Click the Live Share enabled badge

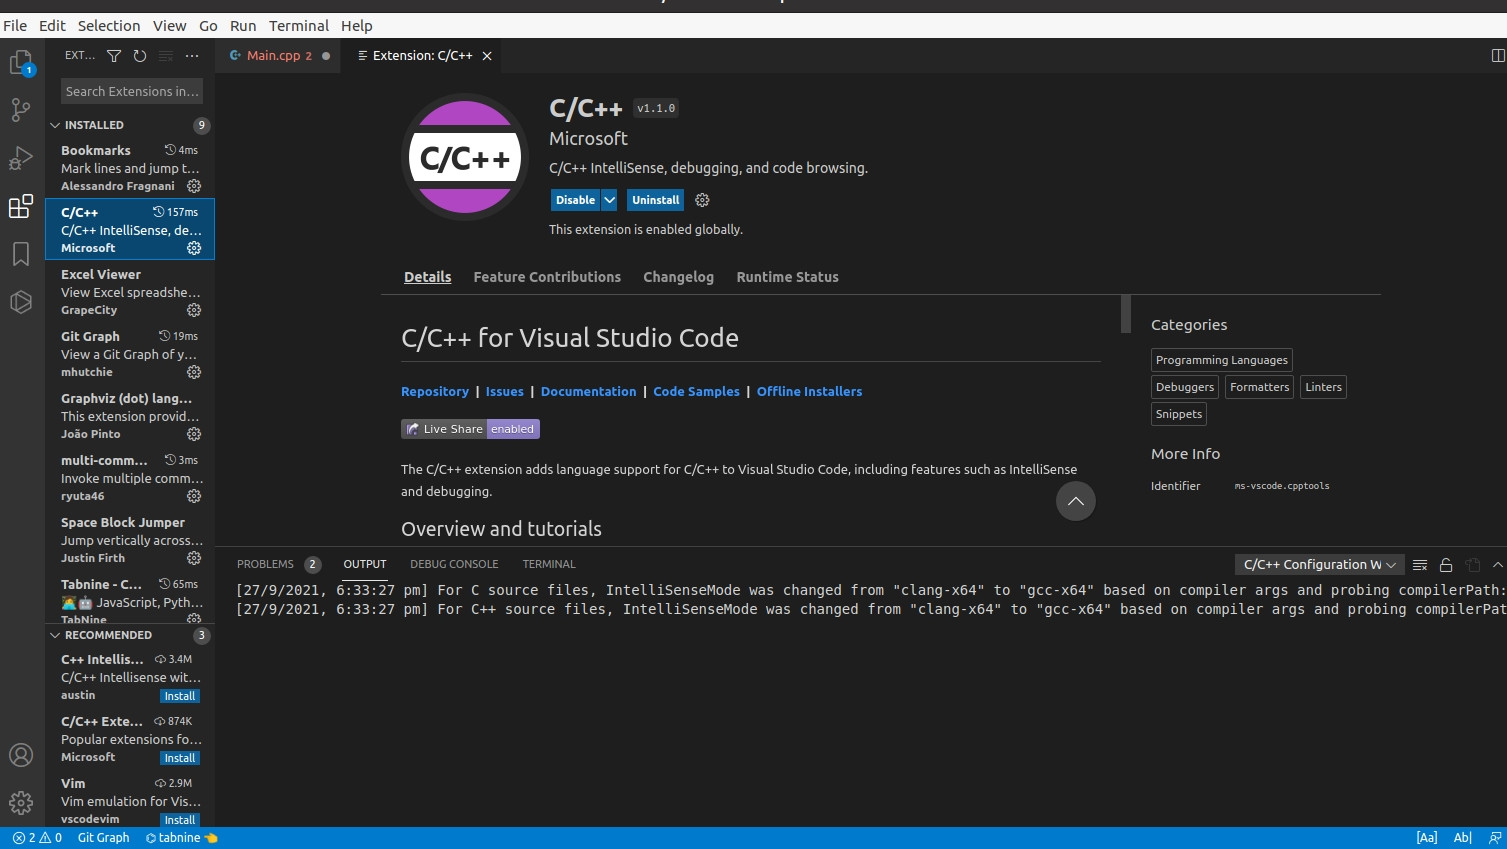tap(470, 429)
